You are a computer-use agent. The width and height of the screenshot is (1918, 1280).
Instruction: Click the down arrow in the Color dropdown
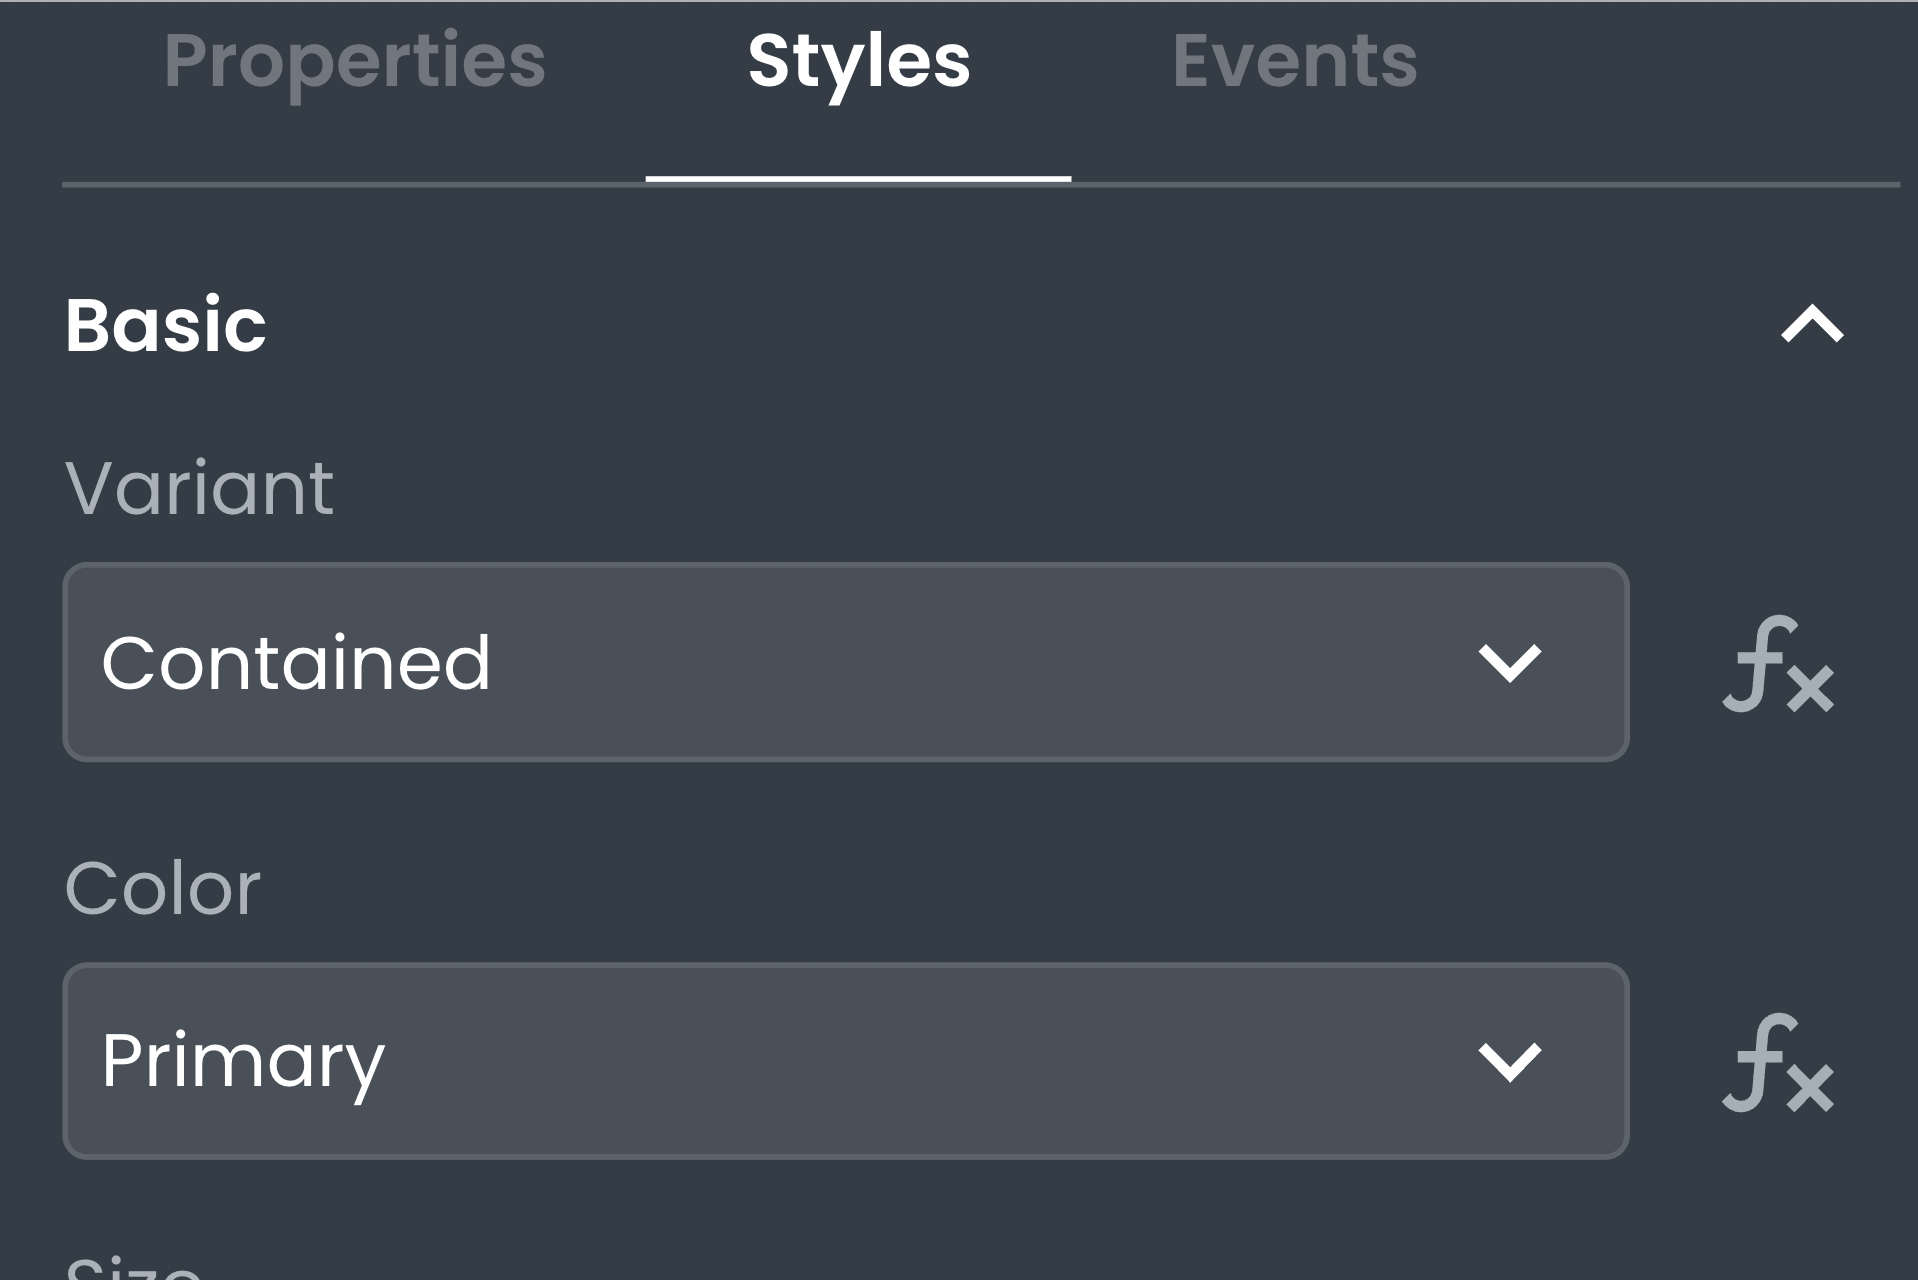pyautogui.click(x=1509, y=1062)
